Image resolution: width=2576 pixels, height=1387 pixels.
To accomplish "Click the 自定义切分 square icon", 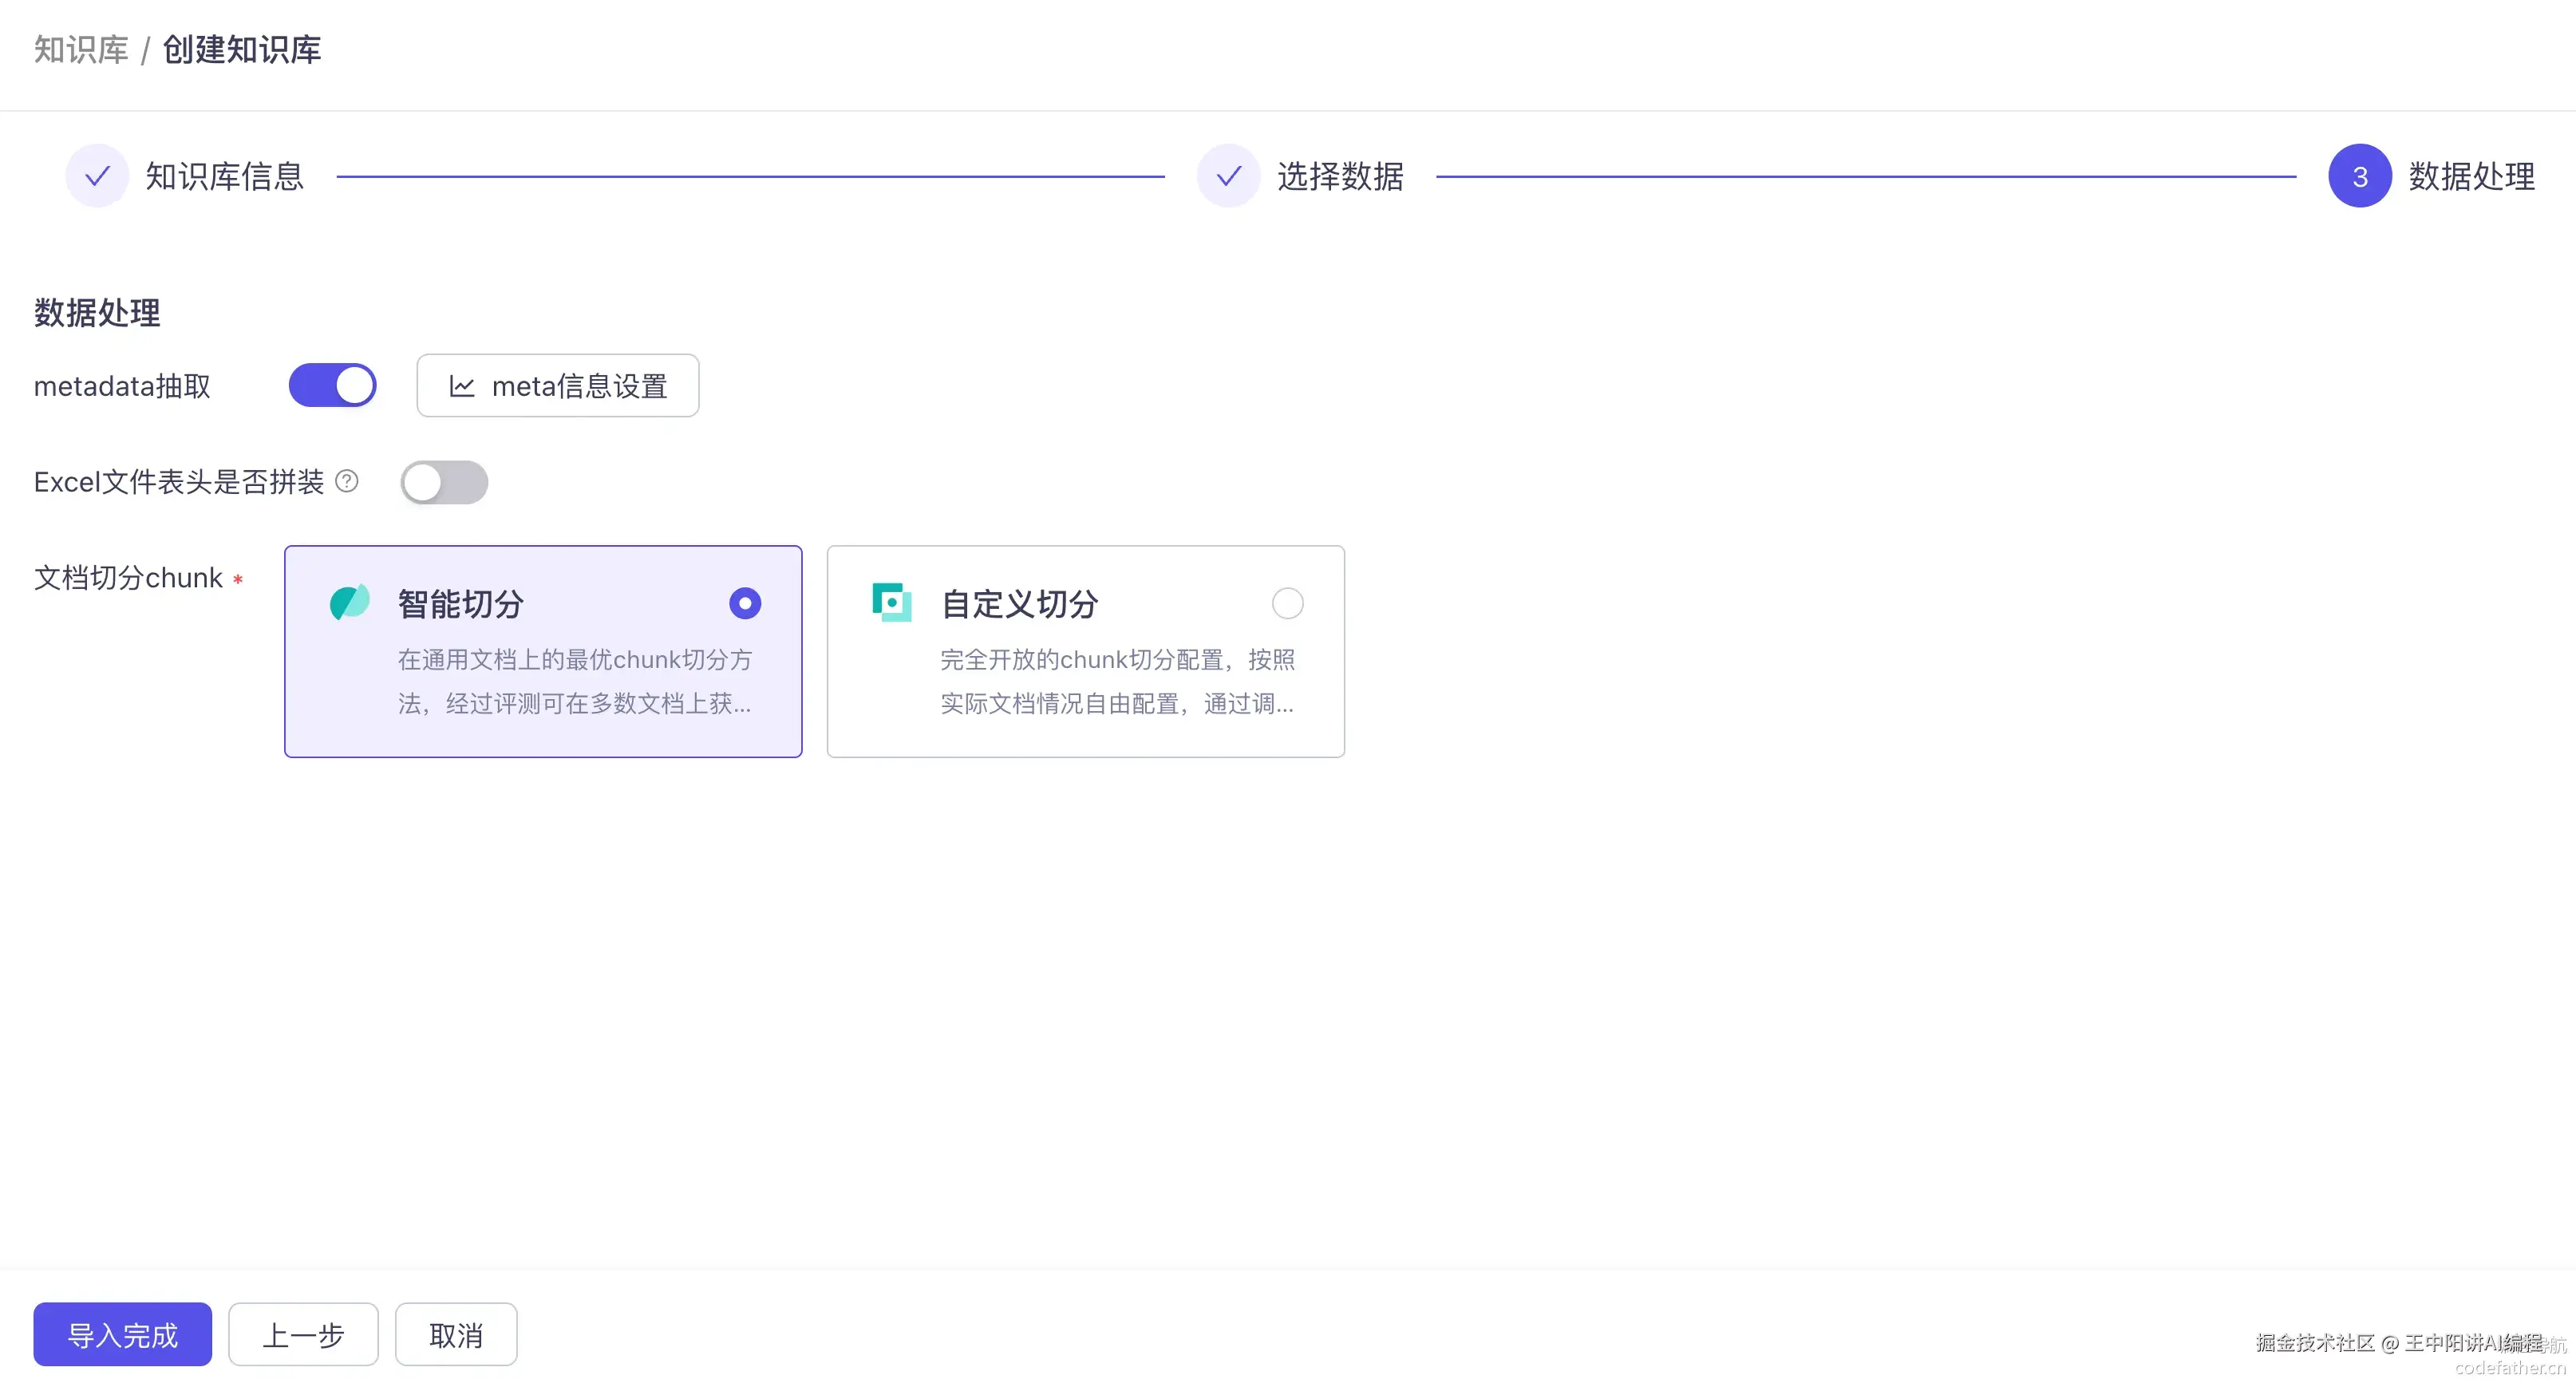I will click(891, 602).
